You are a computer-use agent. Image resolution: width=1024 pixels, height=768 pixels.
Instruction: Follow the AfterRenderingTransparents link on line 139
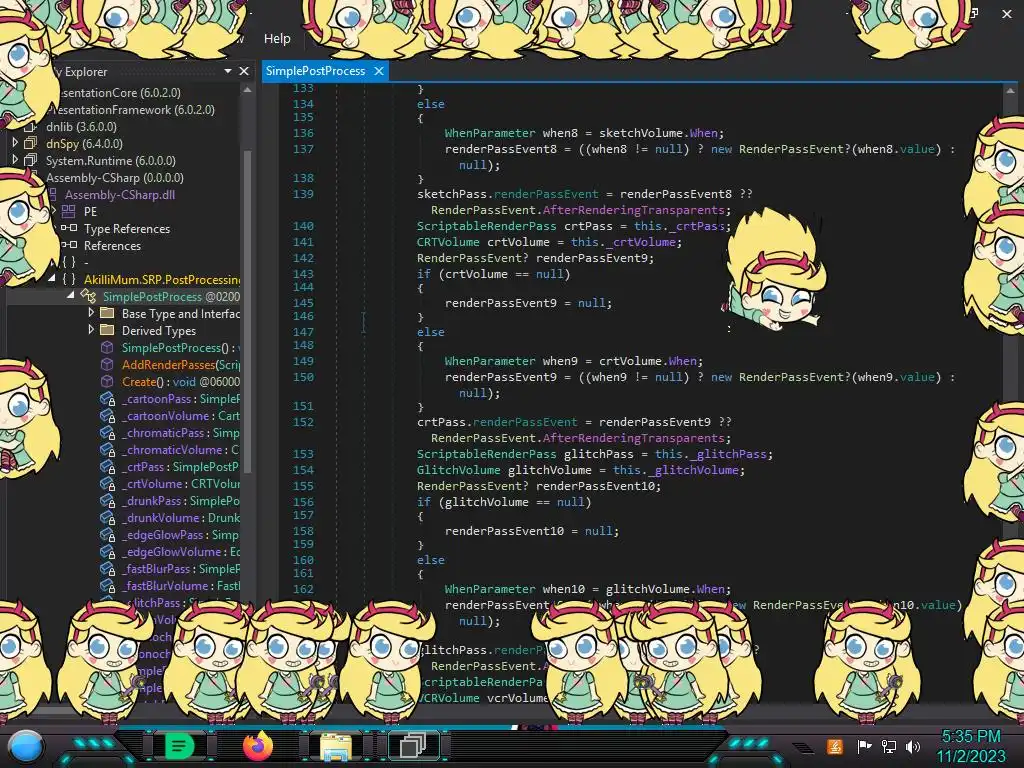633,210
